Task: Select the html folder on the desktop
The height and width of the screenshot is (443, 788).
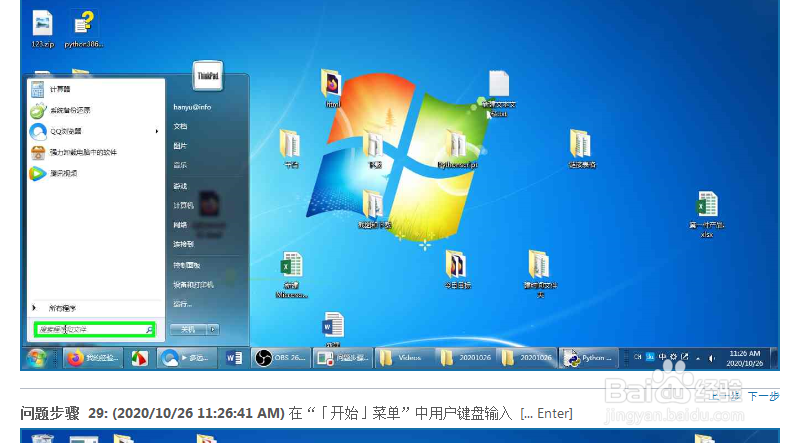Action: click(332, 88)
